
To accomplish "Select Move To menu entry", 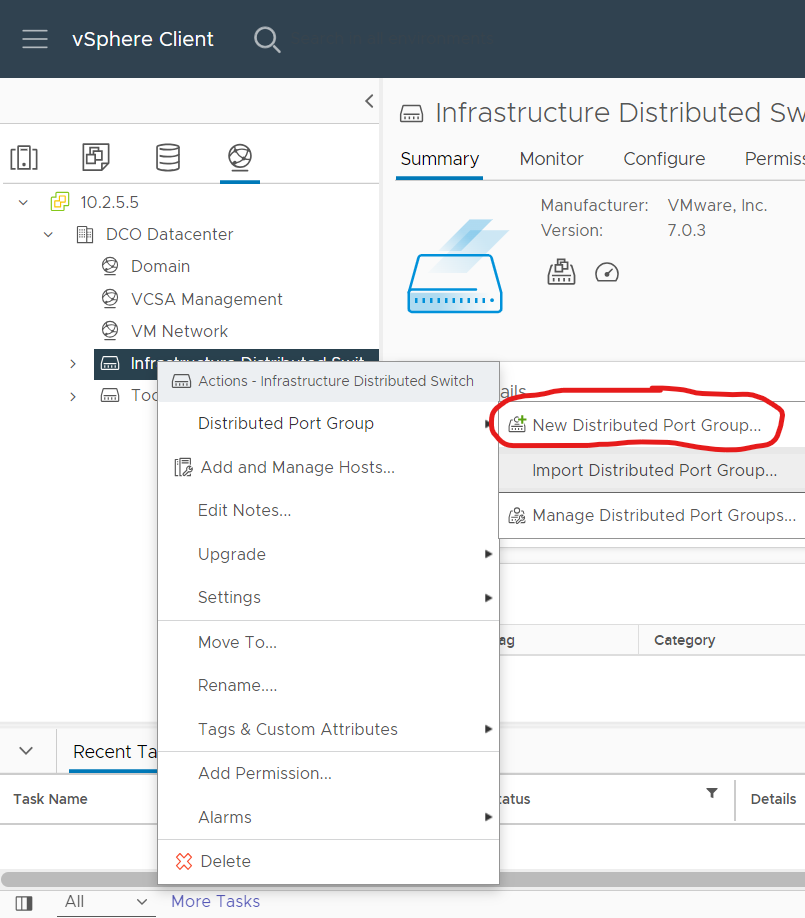I will click(328, 642).
